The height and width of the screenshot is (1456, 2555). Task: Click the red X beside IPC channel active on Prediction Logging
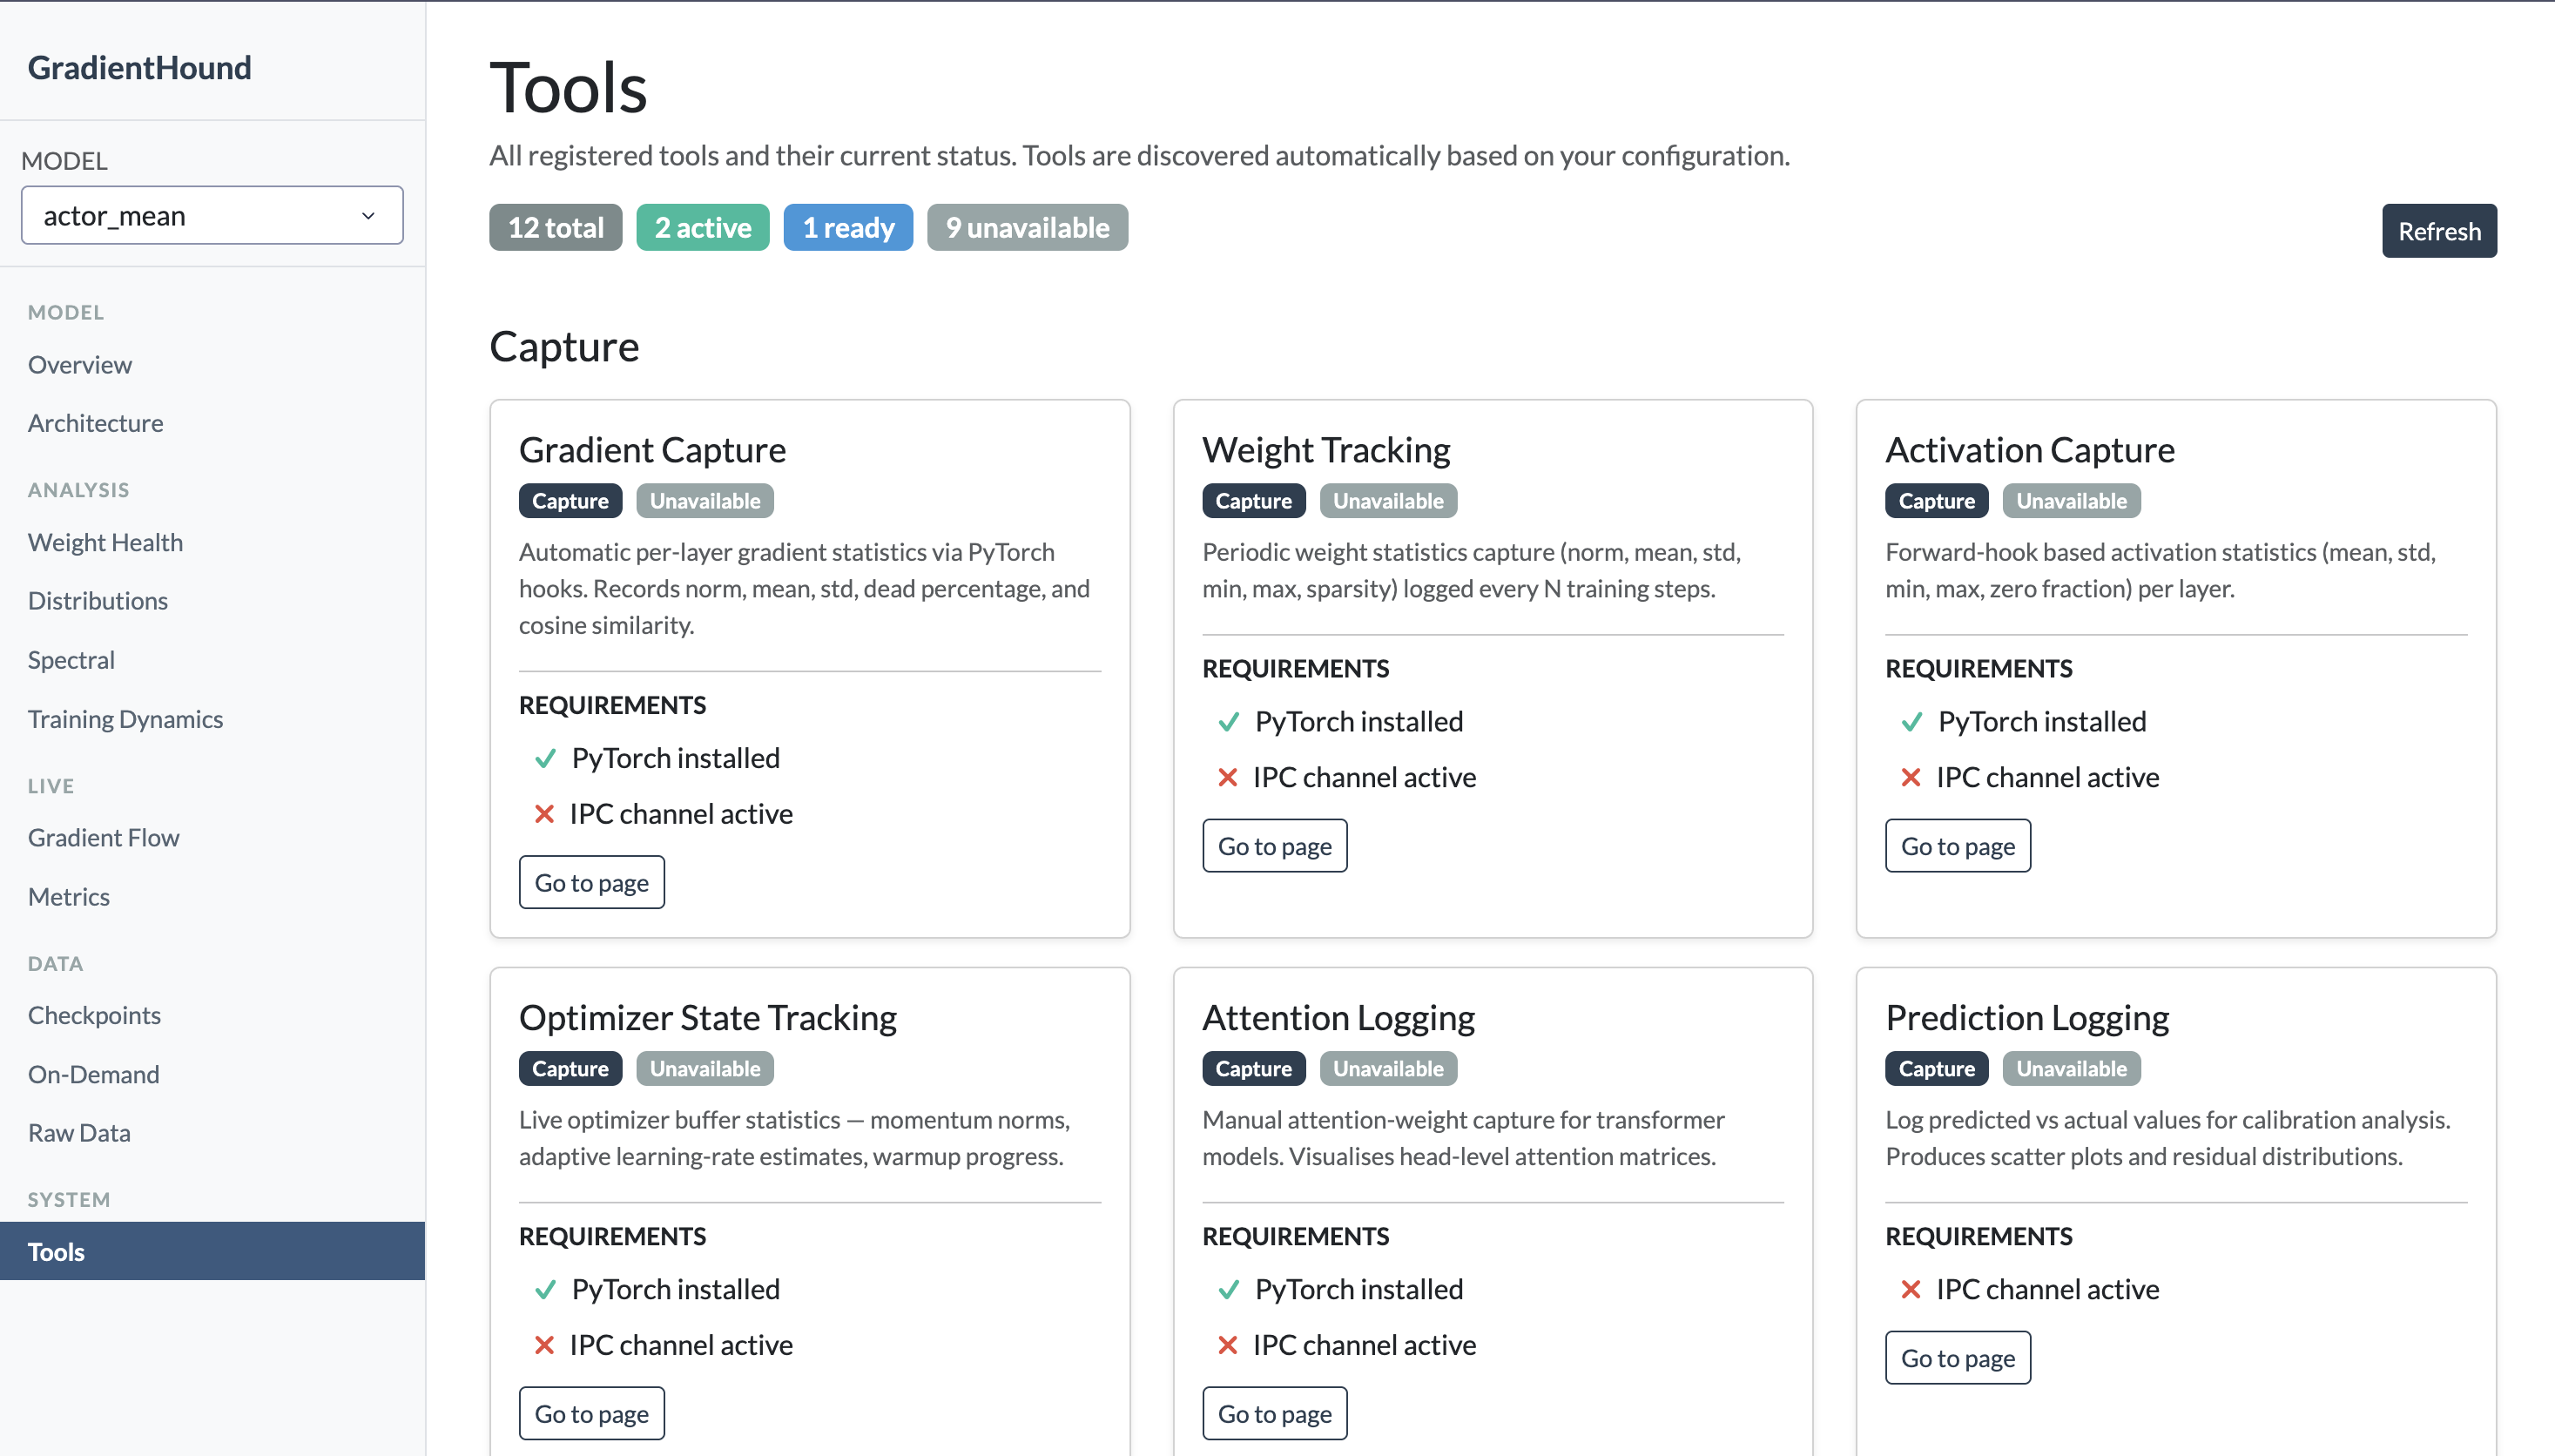point(1912,1289)
